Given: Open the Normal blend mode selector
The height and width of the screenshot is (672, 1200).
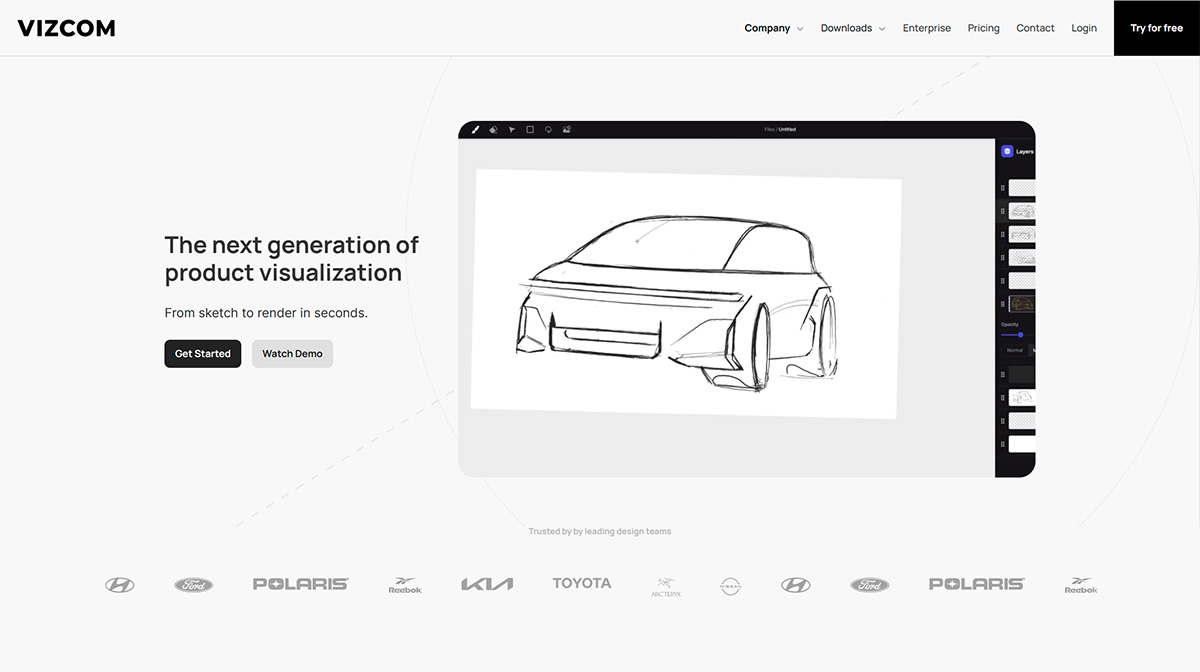Looking at the screenshot, I should pyautogui.click(x=1016, y=350).
